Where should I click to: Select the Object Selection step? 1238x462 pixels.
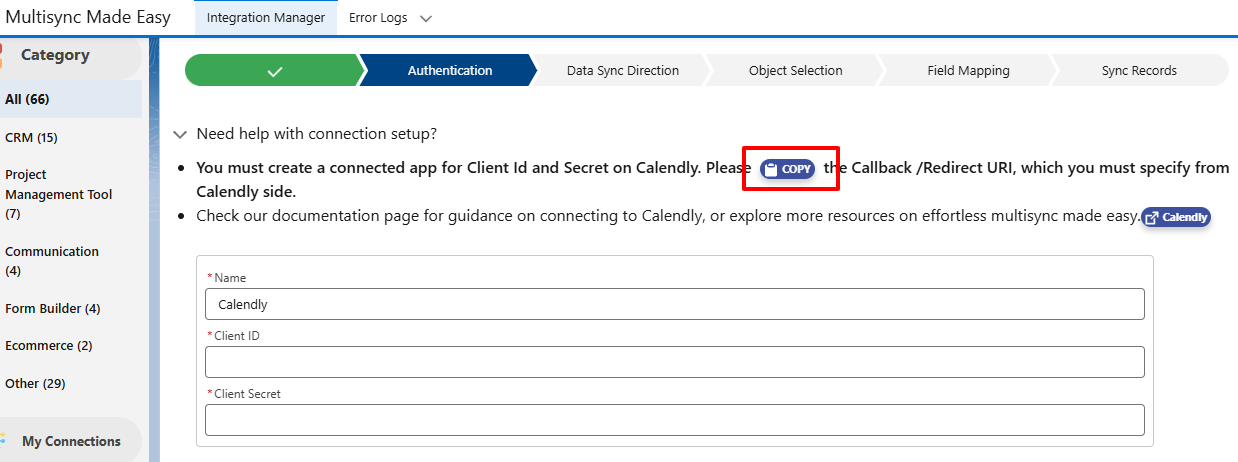point(795,71)
